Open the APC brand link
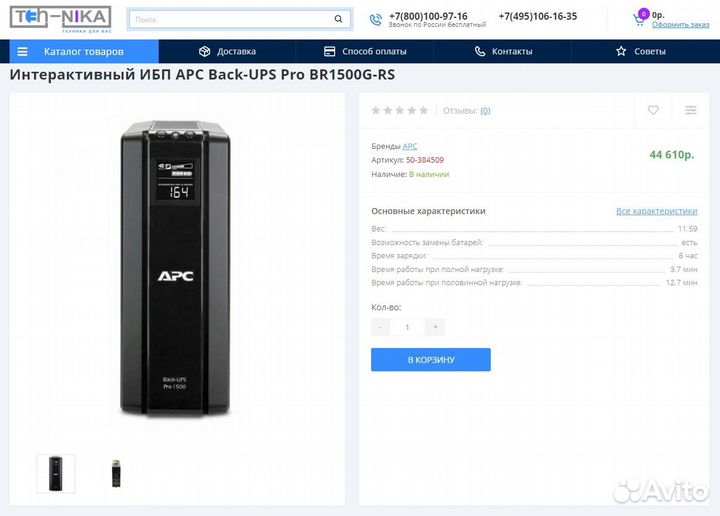The image size is (720, 516). pyautogui.click(x=410, y=146)
